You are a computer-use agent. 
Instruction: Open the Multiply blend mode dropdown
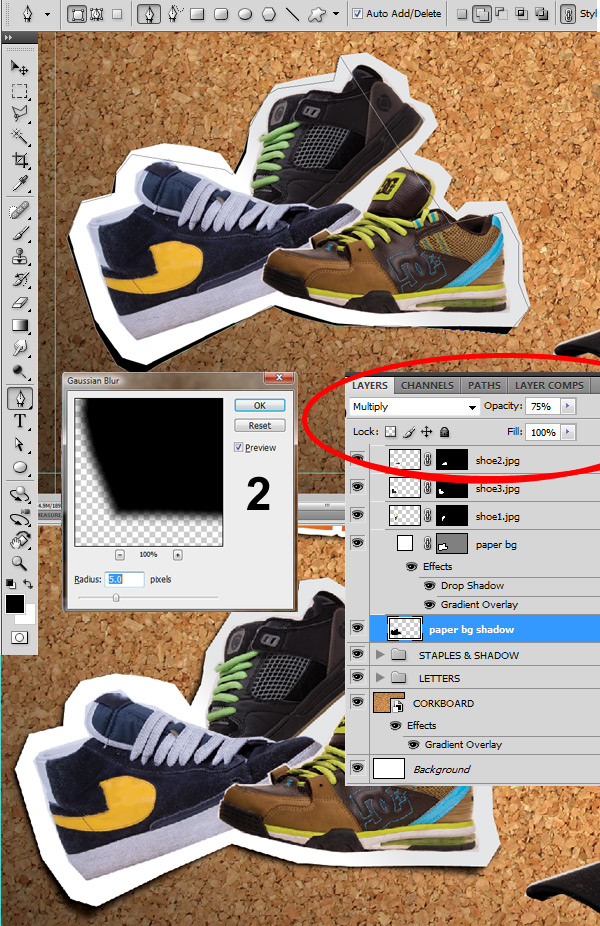coord(413,406)
